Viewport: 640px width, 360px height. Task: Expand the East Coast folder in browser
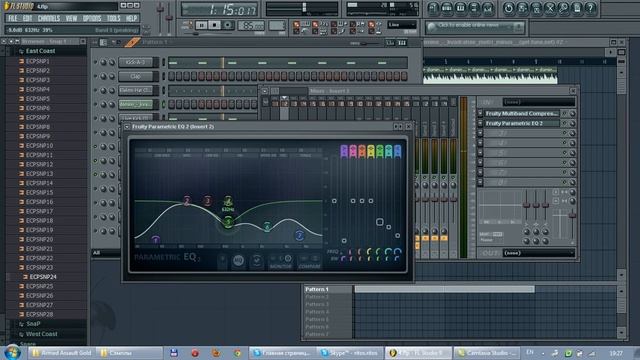[40, 51]
